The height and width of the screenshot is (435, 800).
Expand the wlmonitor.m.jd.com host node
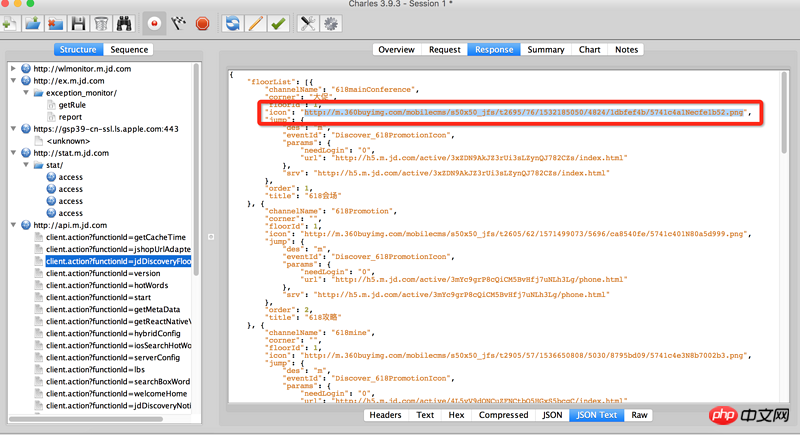(13, 68)
